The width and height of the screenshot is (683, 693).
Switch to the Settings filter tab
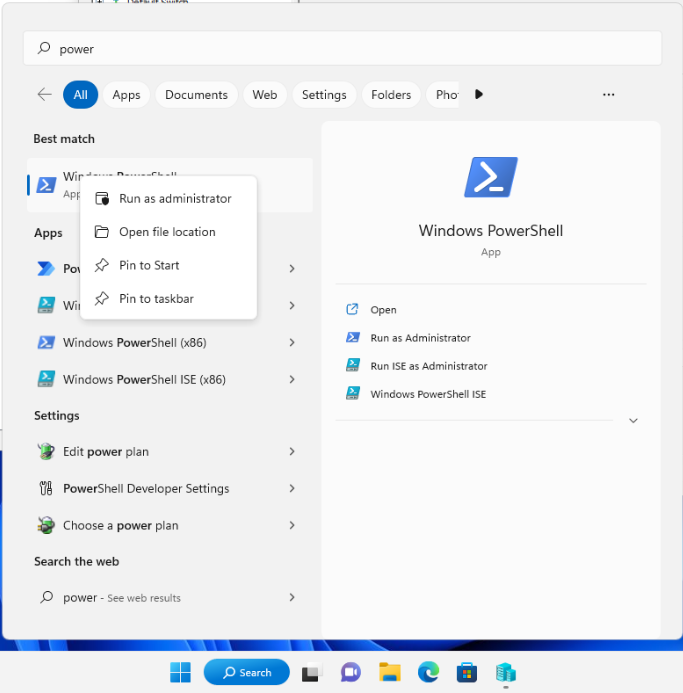tap(324, 95)
